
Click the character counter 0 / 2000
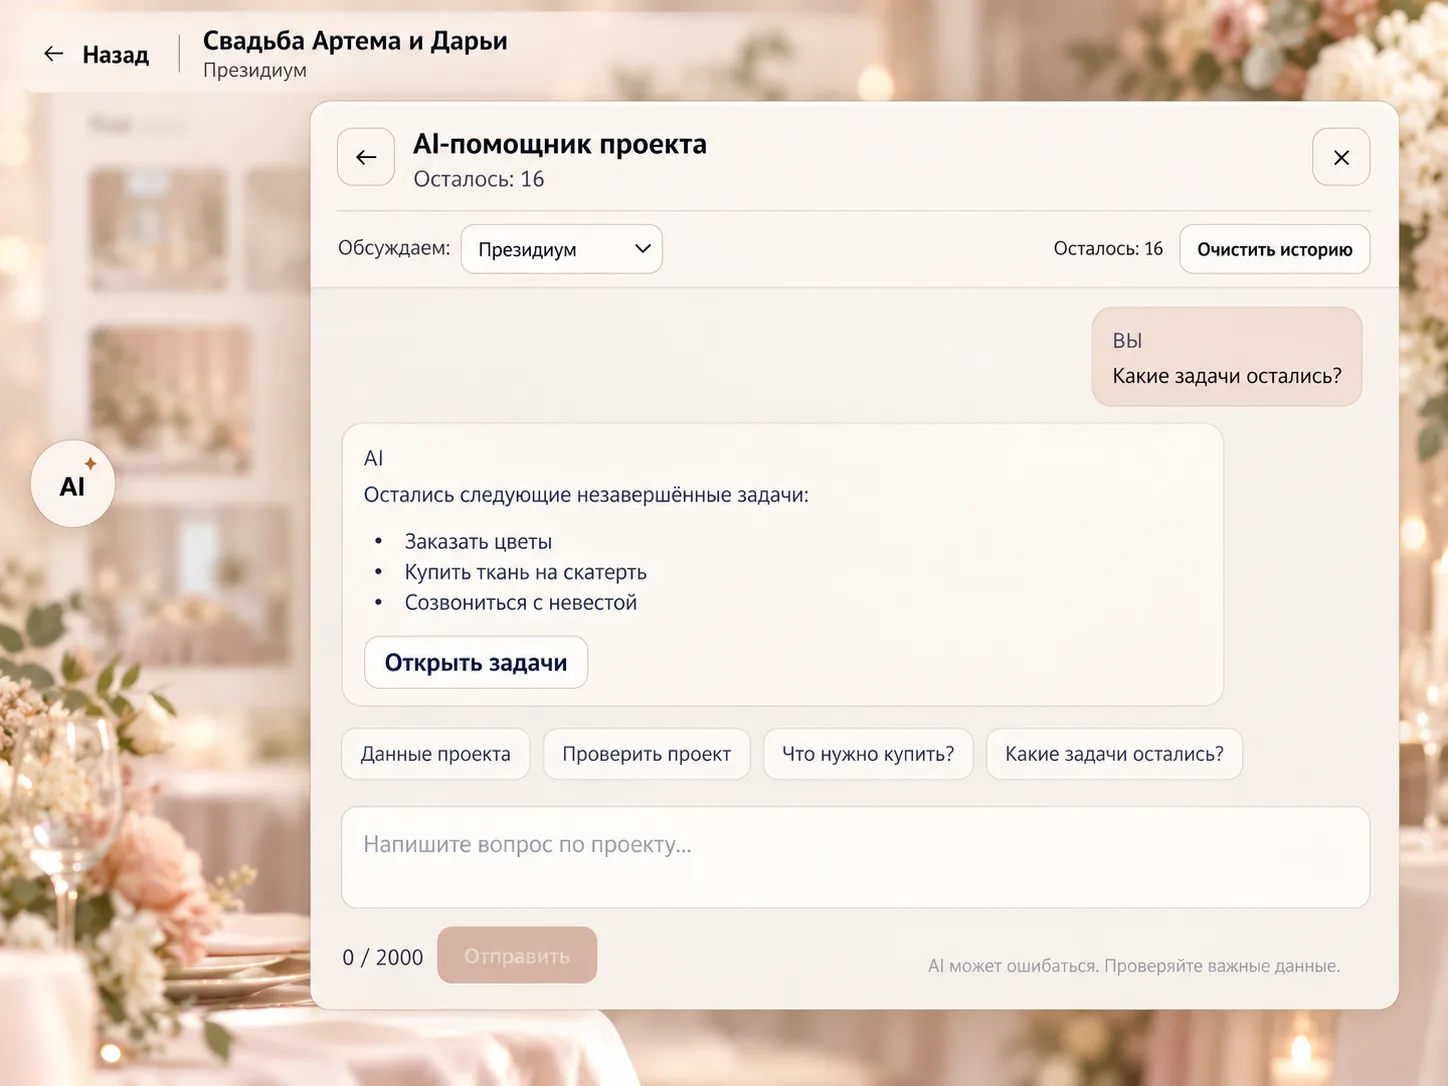(383, 957)
